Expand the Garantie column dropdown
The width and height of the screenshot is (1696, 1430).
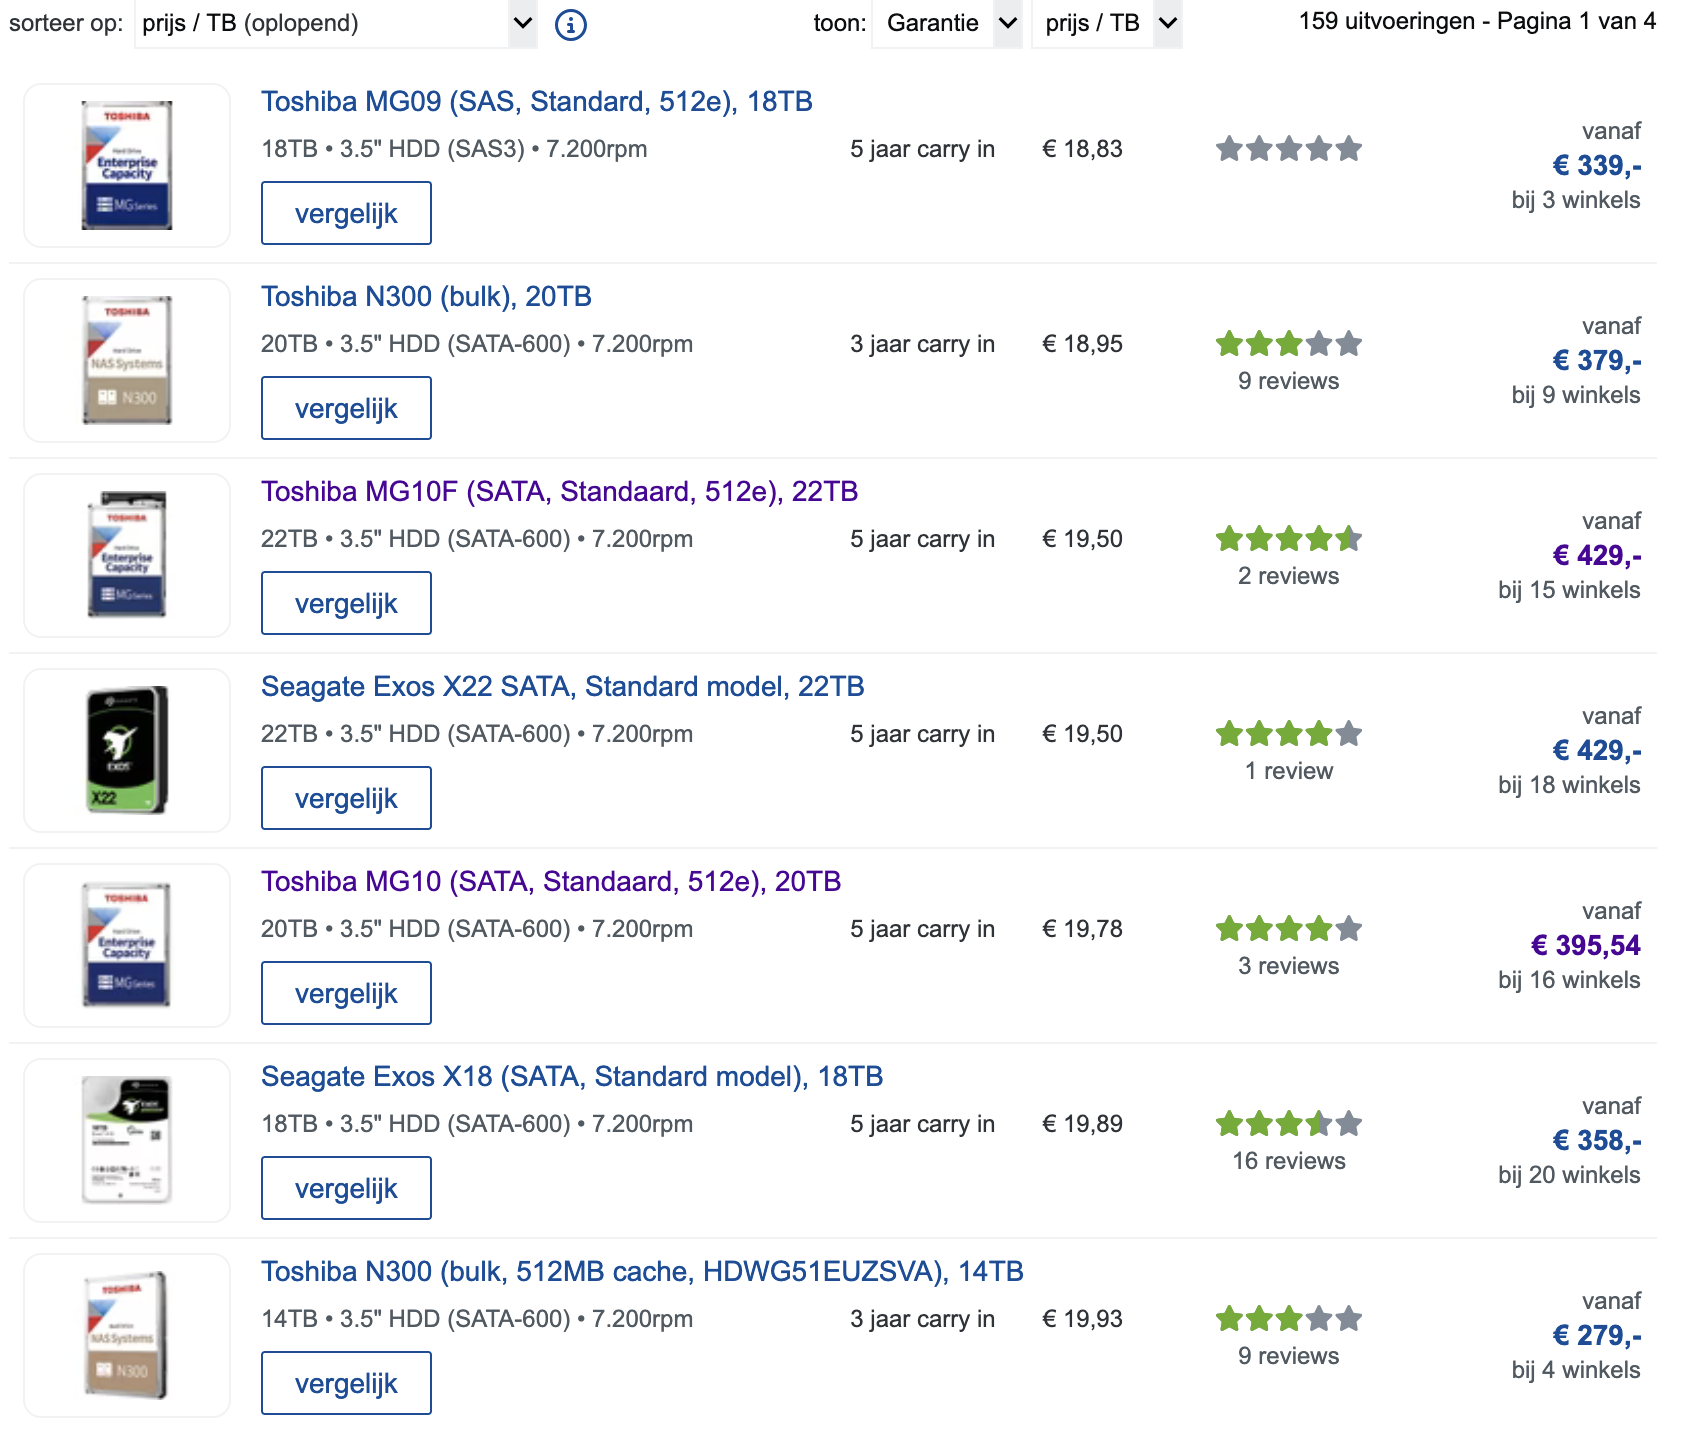[x=946, y=24]
